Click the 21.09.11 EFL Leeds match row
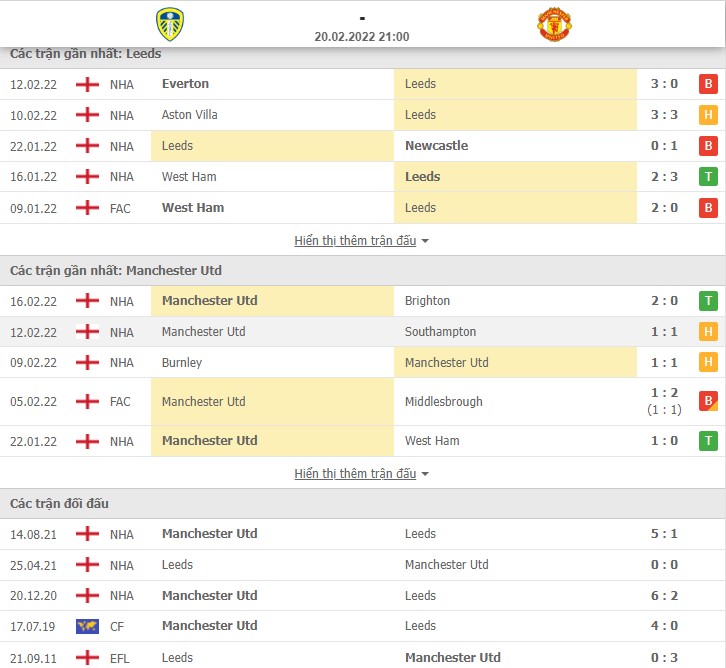Image resolution: width=726 pixels, height=668 pixels. [363, 657]
